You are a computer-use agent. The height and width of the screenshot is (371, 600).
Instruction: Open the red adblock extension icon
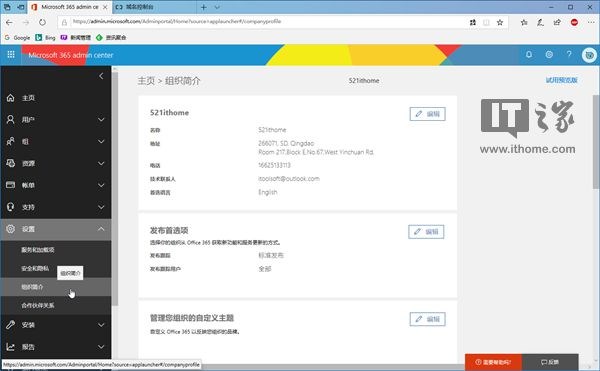point(574,23)
